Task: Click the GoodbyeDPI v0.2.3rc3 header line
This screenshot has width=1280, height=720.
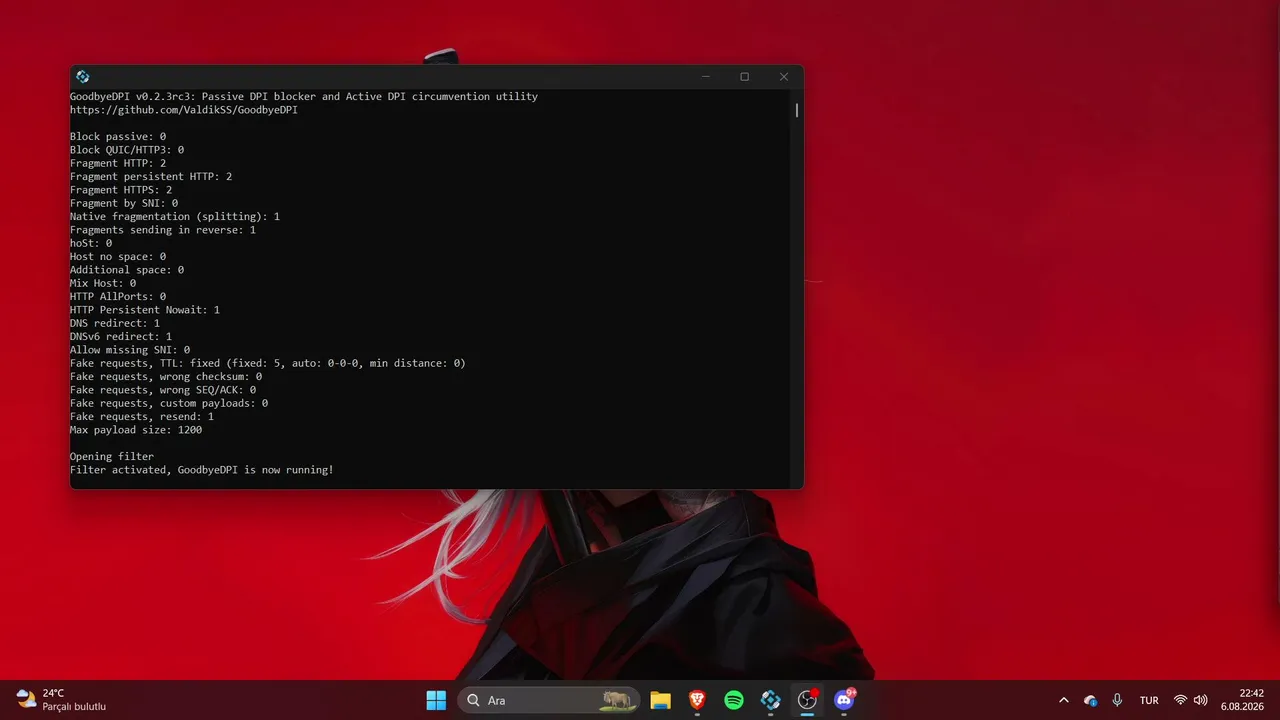Action: [x=304, y=97]
